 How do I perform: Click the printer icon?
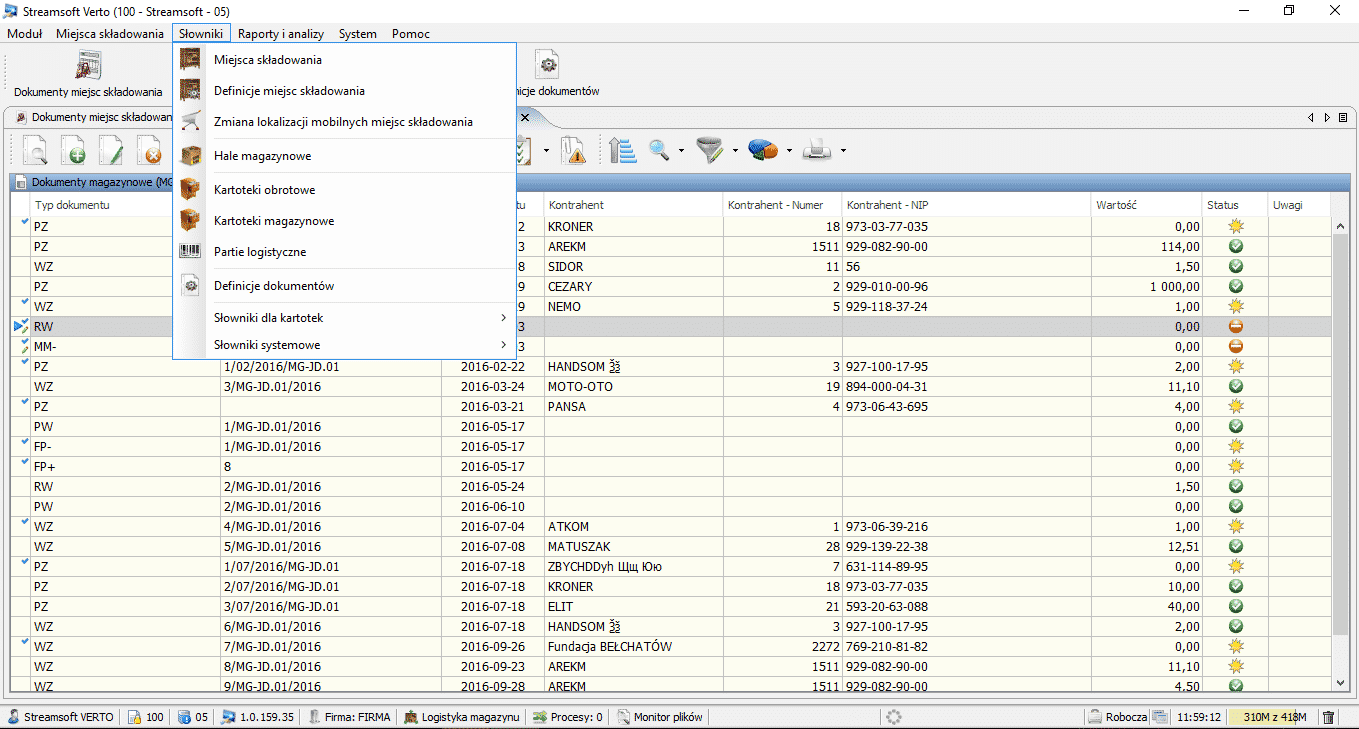coord(818,151)
